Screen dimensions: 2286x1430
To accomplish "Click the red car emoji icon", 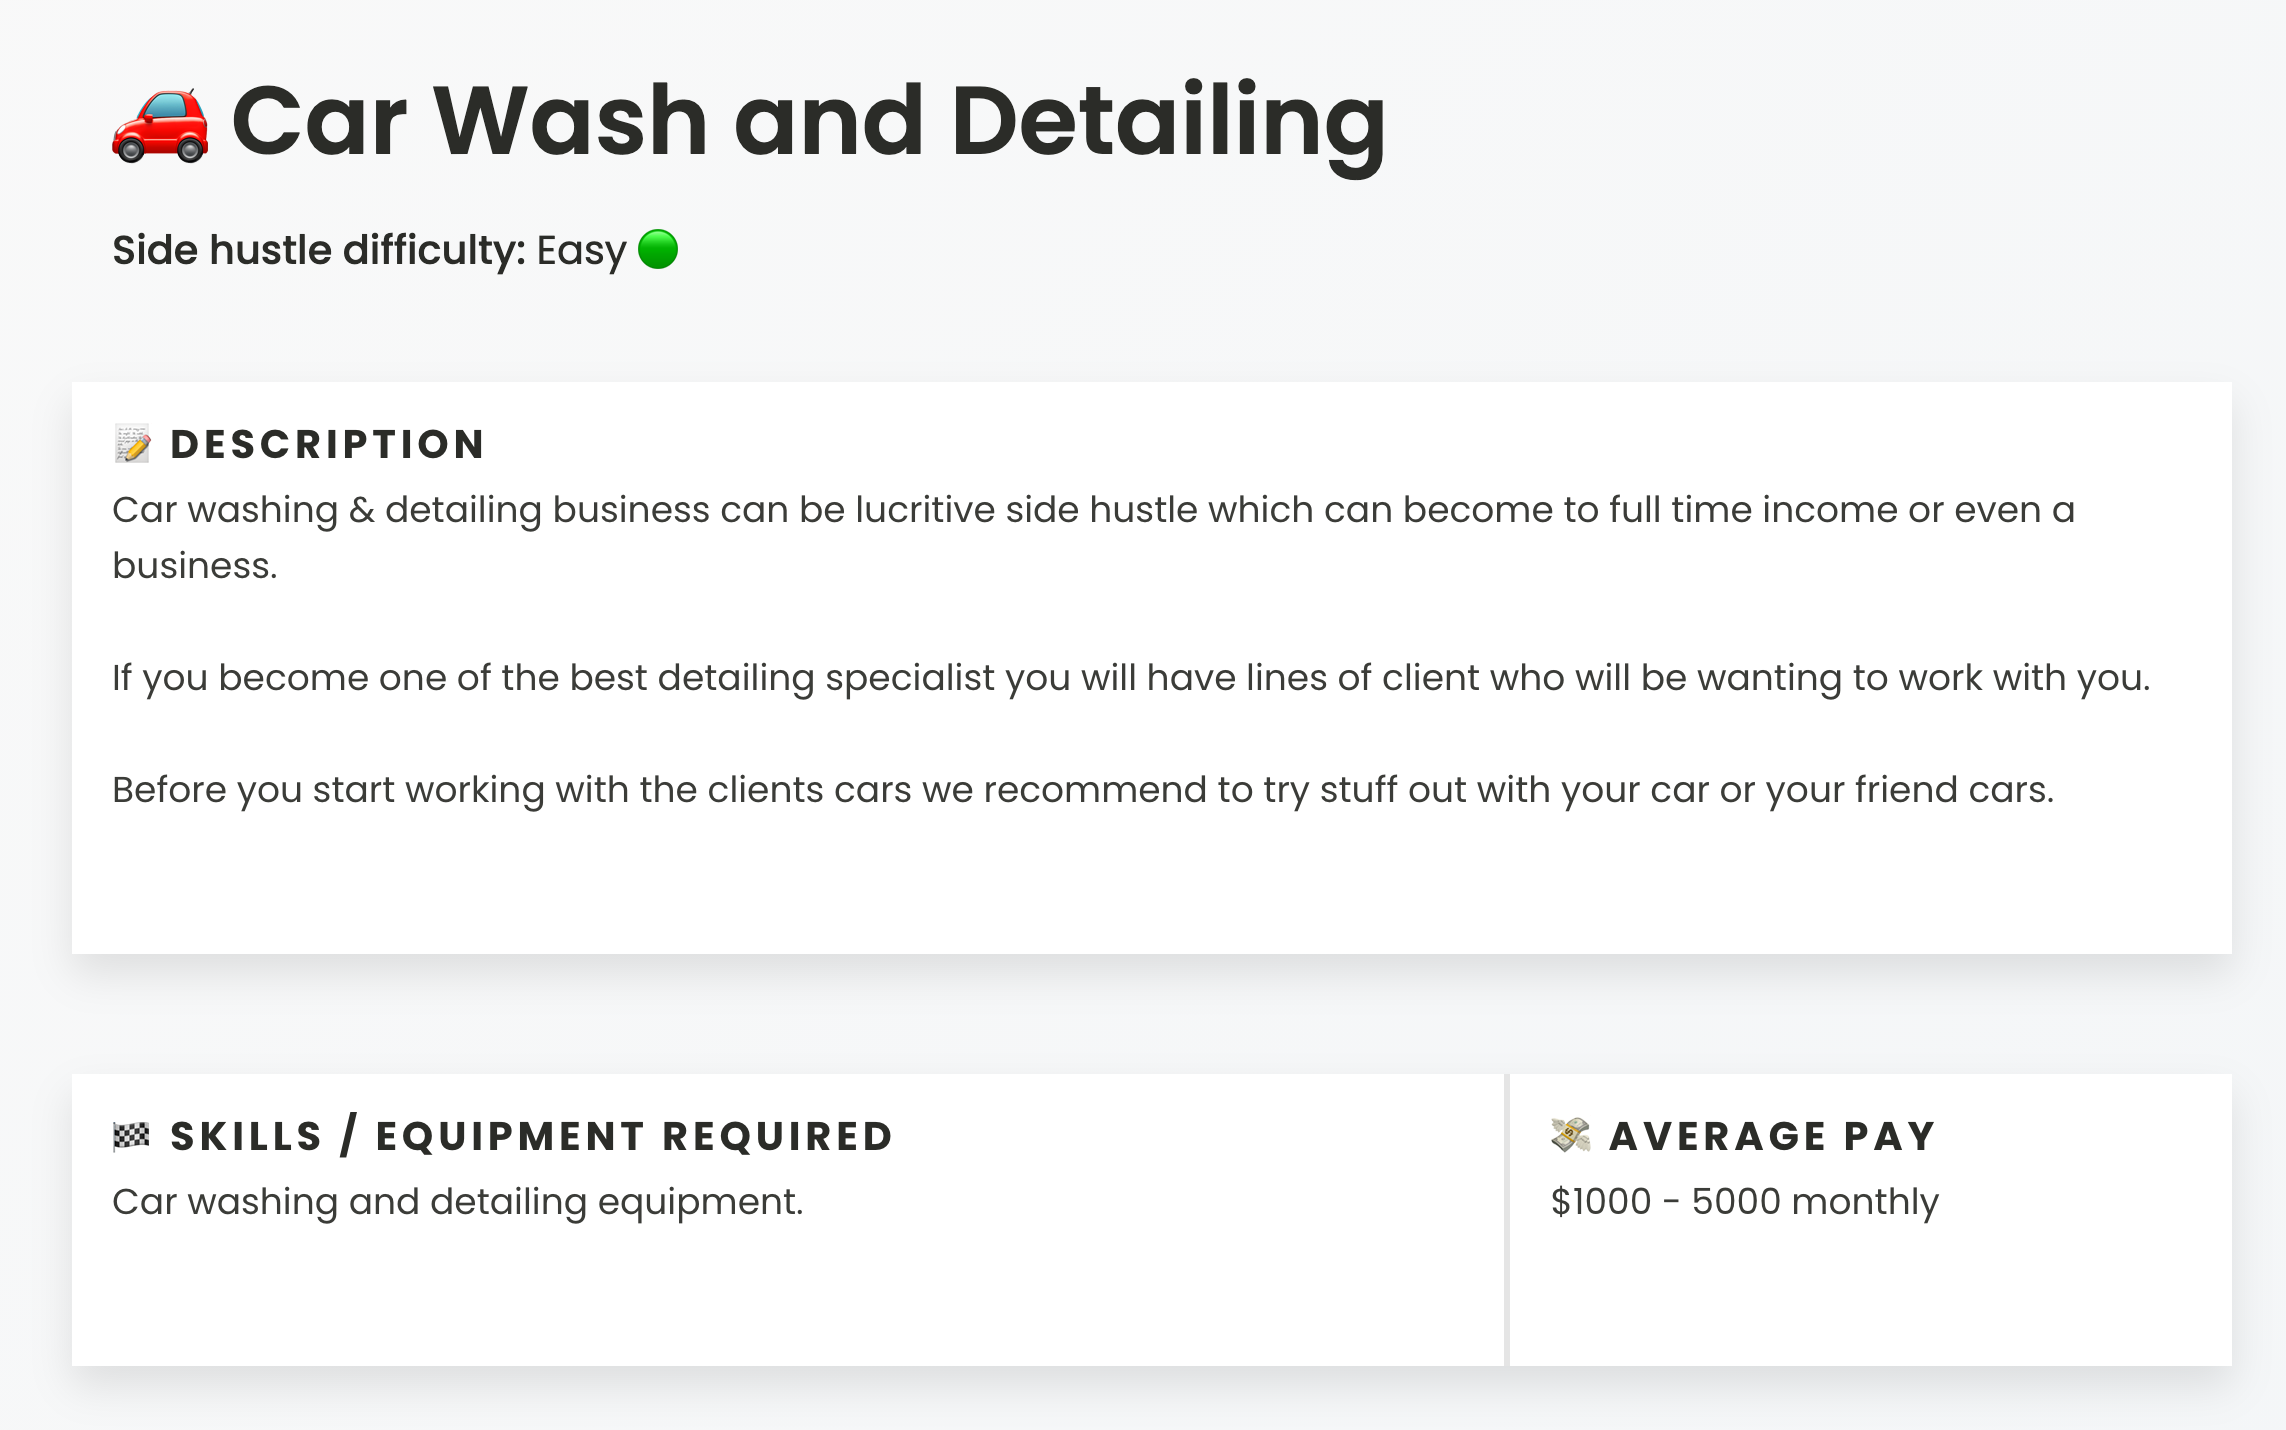I will click(160, 125).
